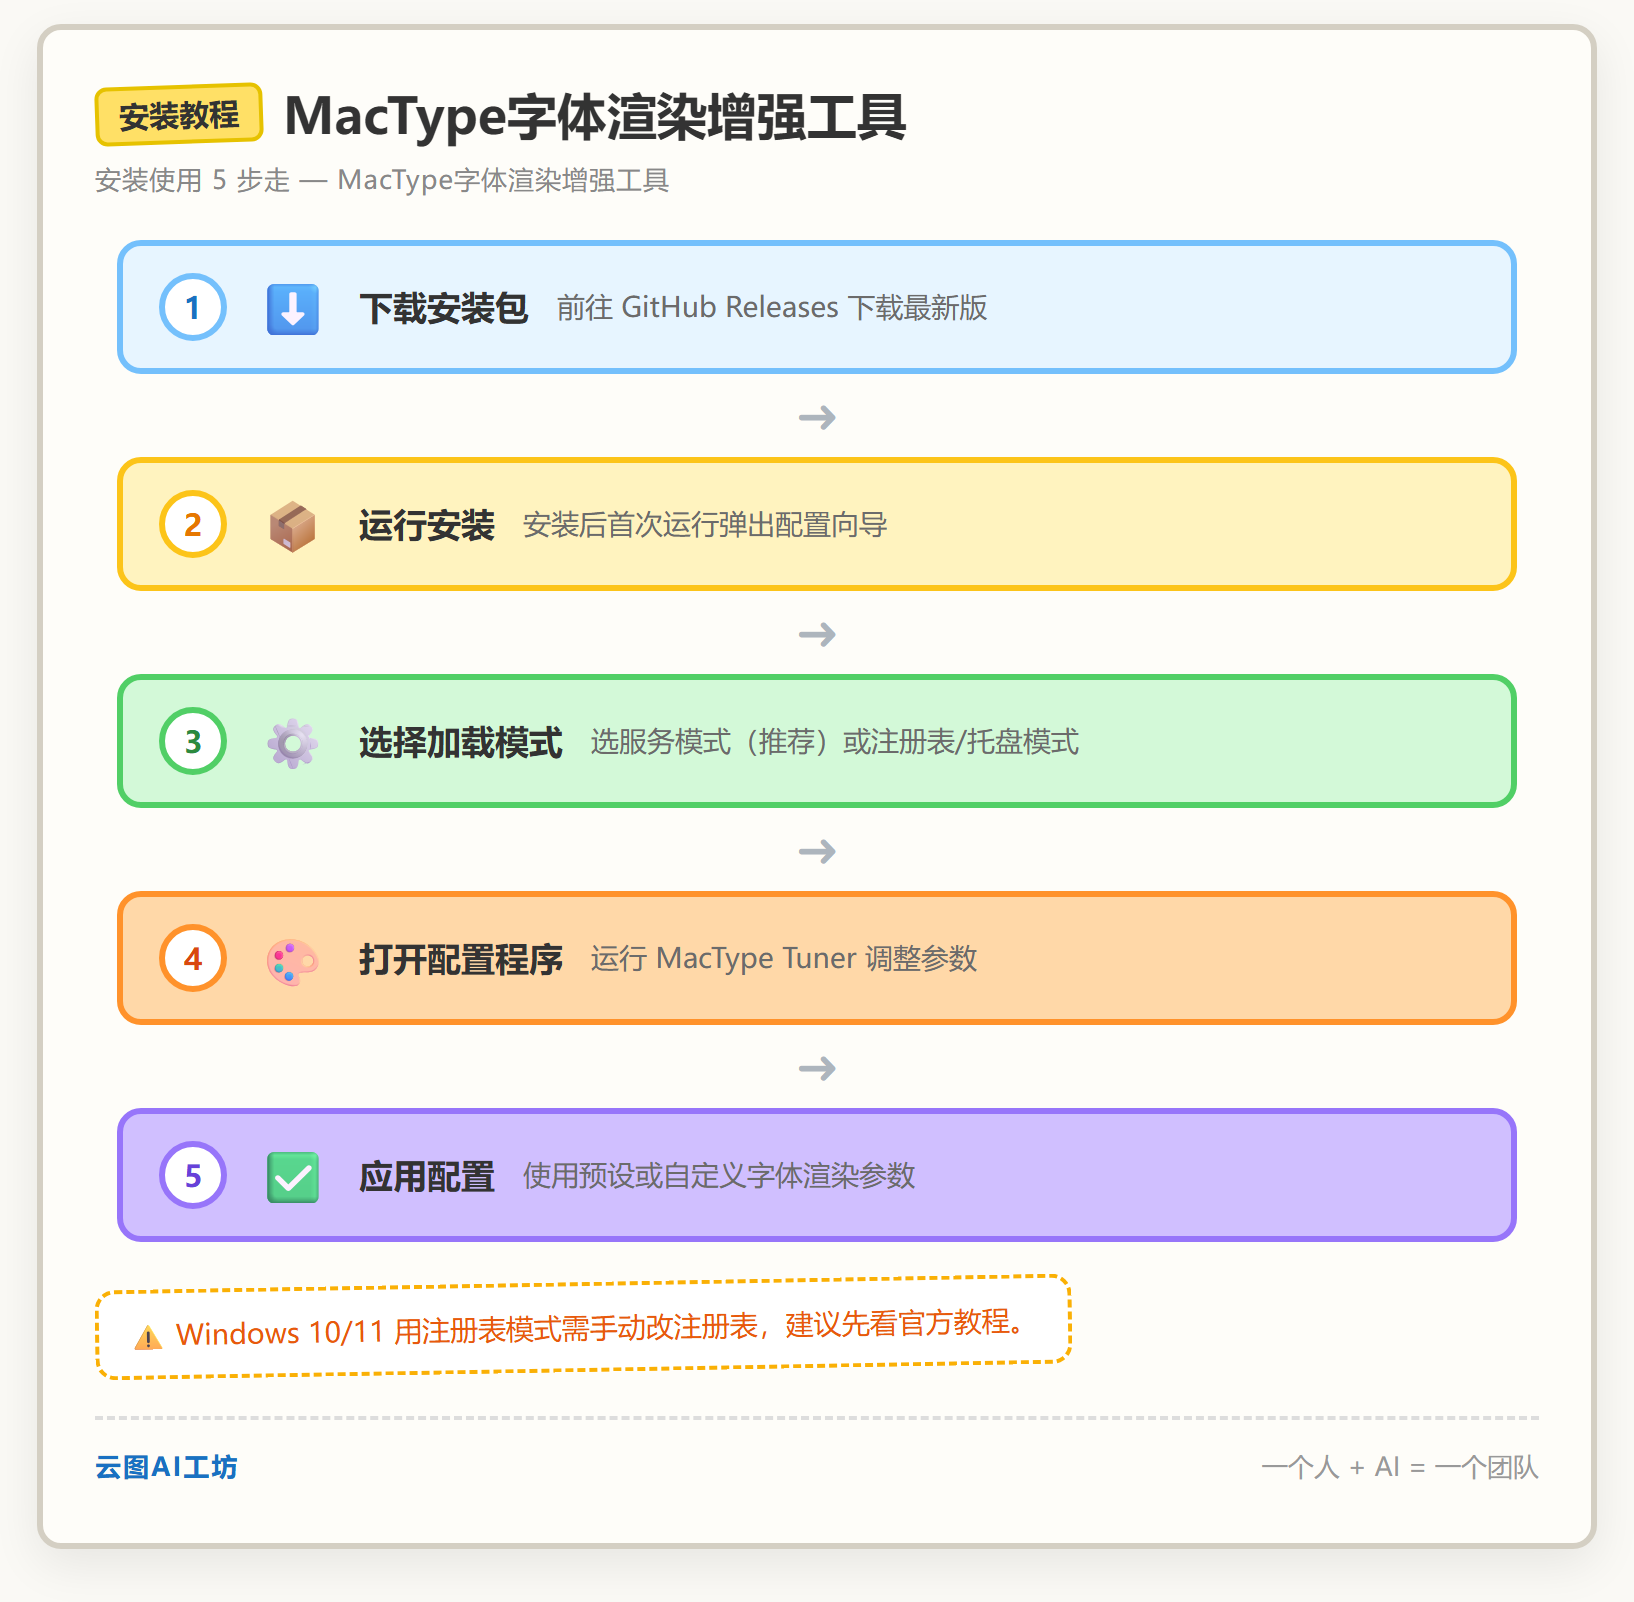The width and height of the screenshot is (1634, 1602).
Task: Click the description 使用预设或自定义字体渲染参数
Action: click(x=719, y=1176)
